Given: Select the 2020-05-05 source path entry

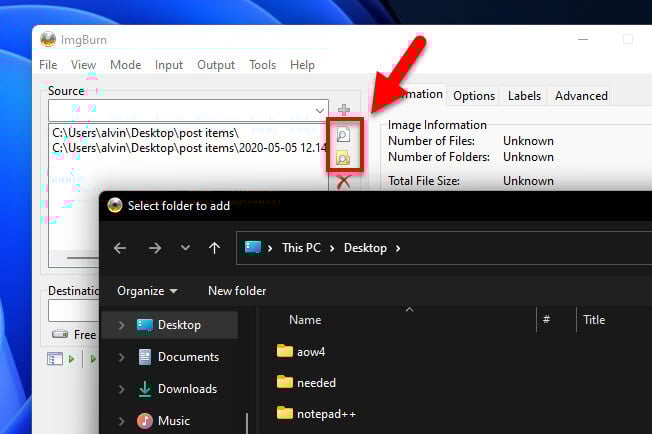Looking at the screenshot, I should pos(190,148).
